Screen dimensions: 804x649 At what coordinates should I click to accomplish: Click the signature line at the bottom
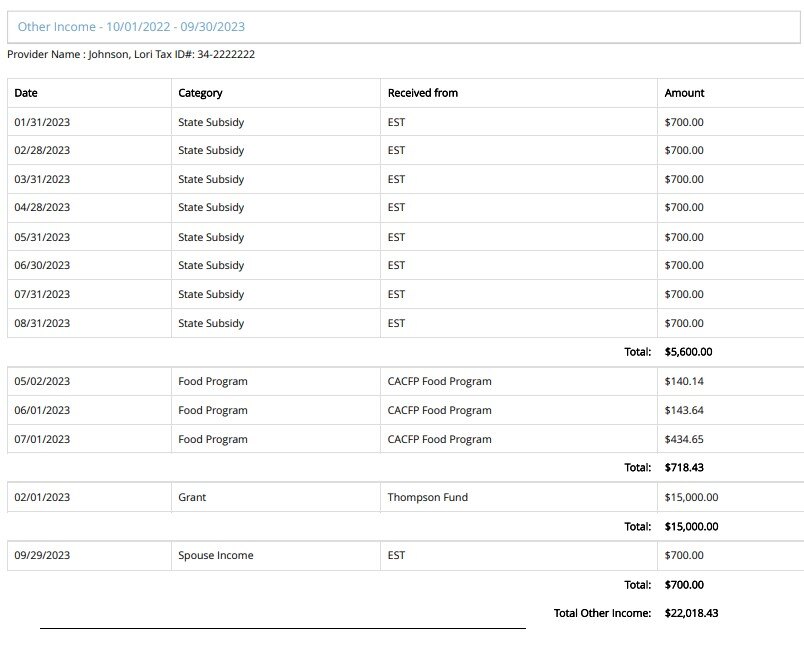pyautogui.click(x=282, y=628)
